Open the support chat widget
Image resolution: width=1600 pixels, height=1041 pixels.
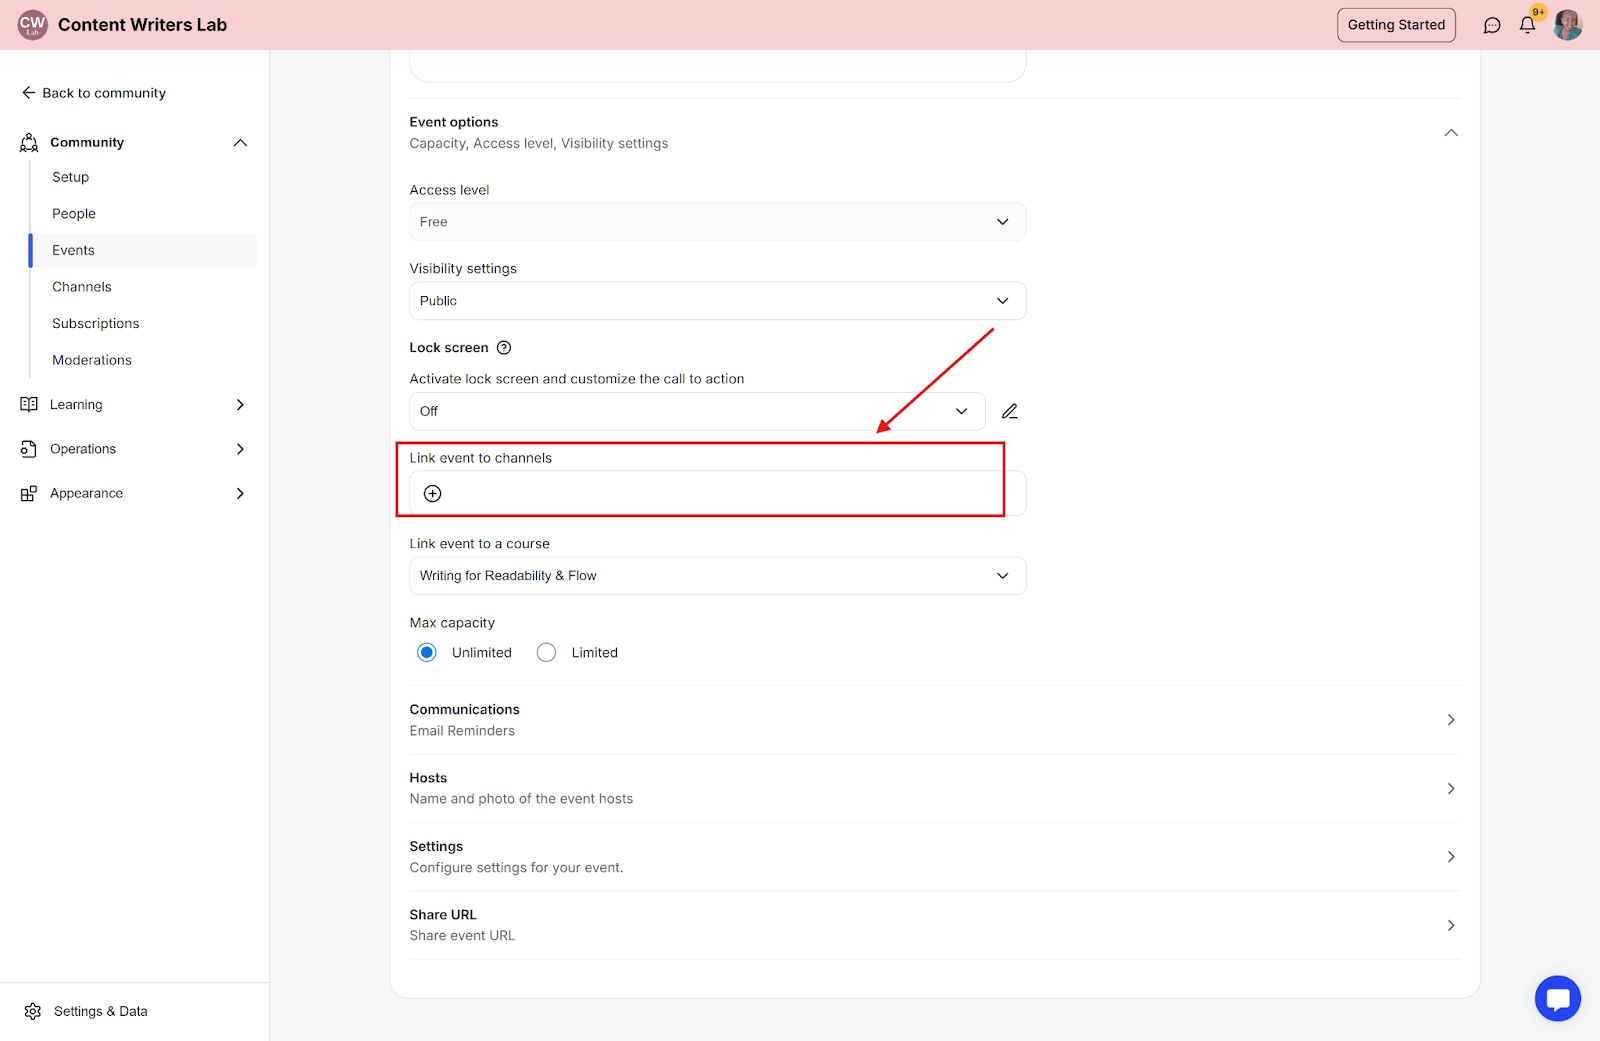(x=1558, y=998)
